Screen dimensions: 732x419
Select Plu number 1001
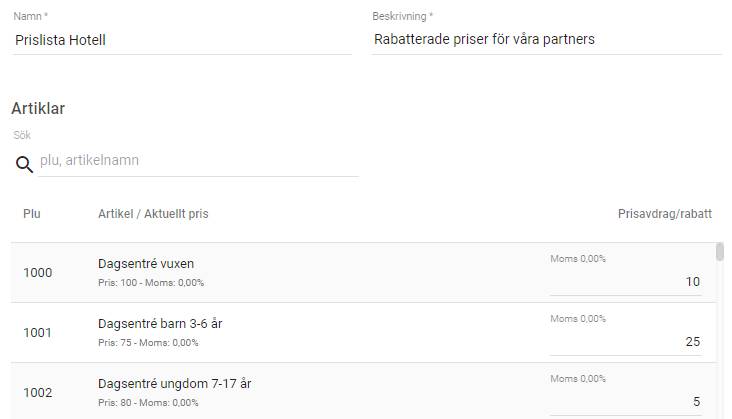38,332
